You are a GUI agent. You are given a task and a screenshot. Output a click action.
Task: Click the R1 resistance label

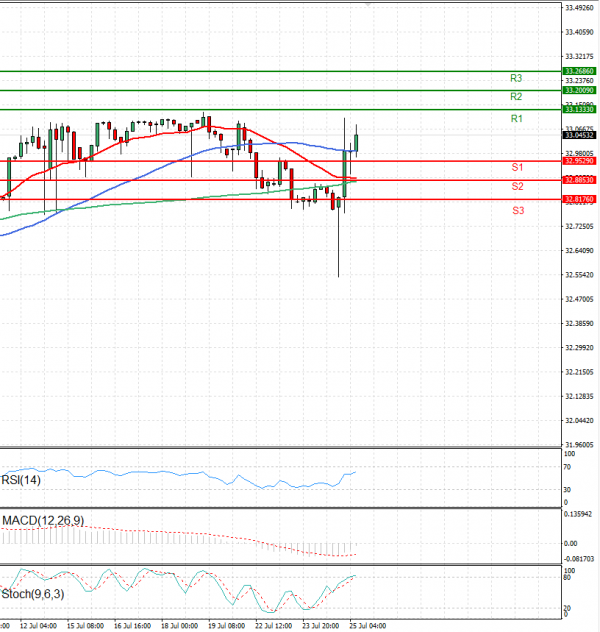click(517, 118)
